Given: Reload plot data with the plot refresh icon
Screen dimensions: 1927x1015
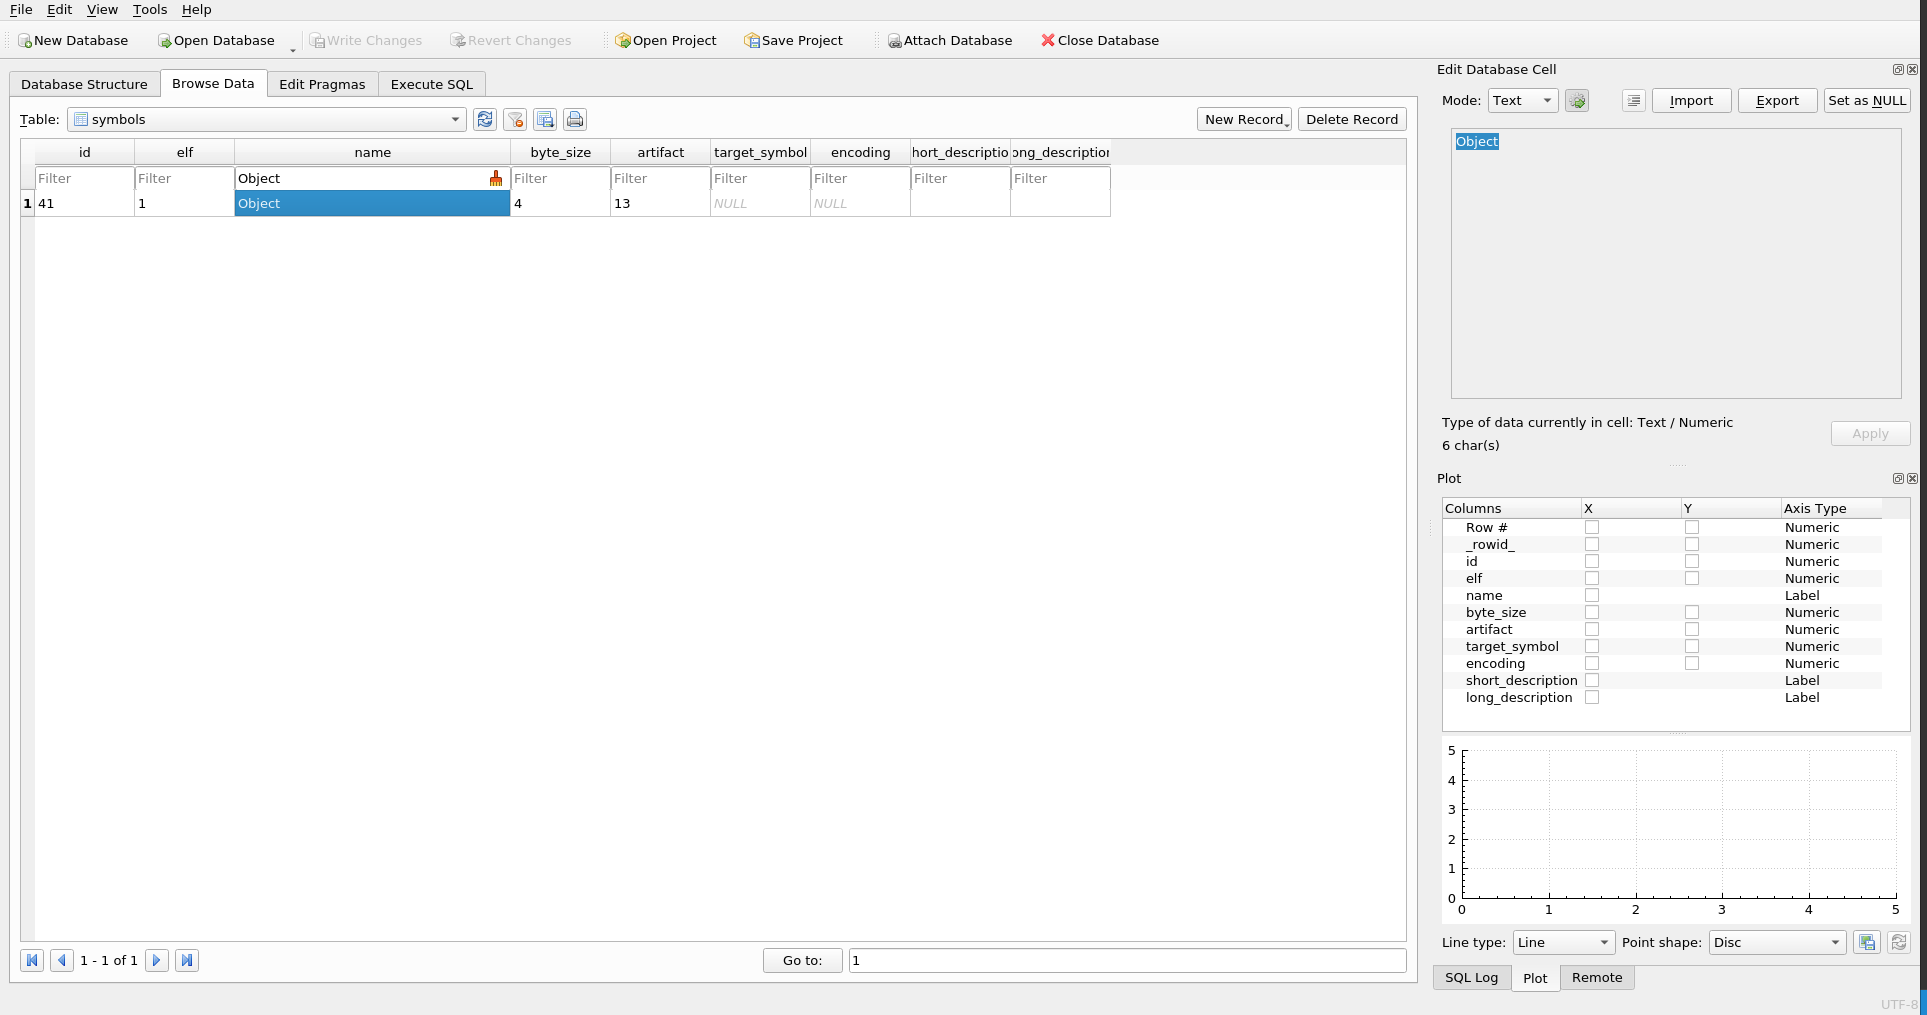Looking at the screenshot, I should point(1899,943).
